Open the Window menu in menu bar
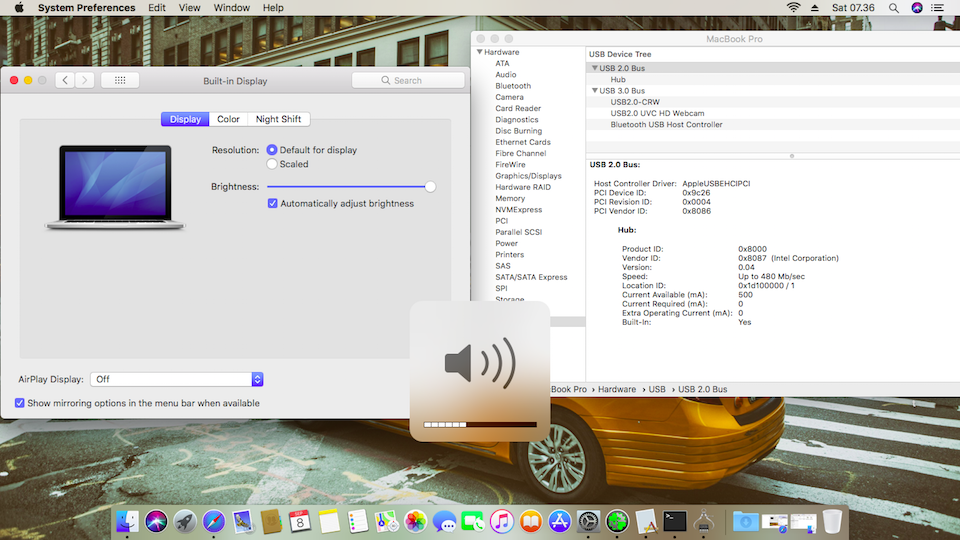960x540 pixels. coord(232,8)
